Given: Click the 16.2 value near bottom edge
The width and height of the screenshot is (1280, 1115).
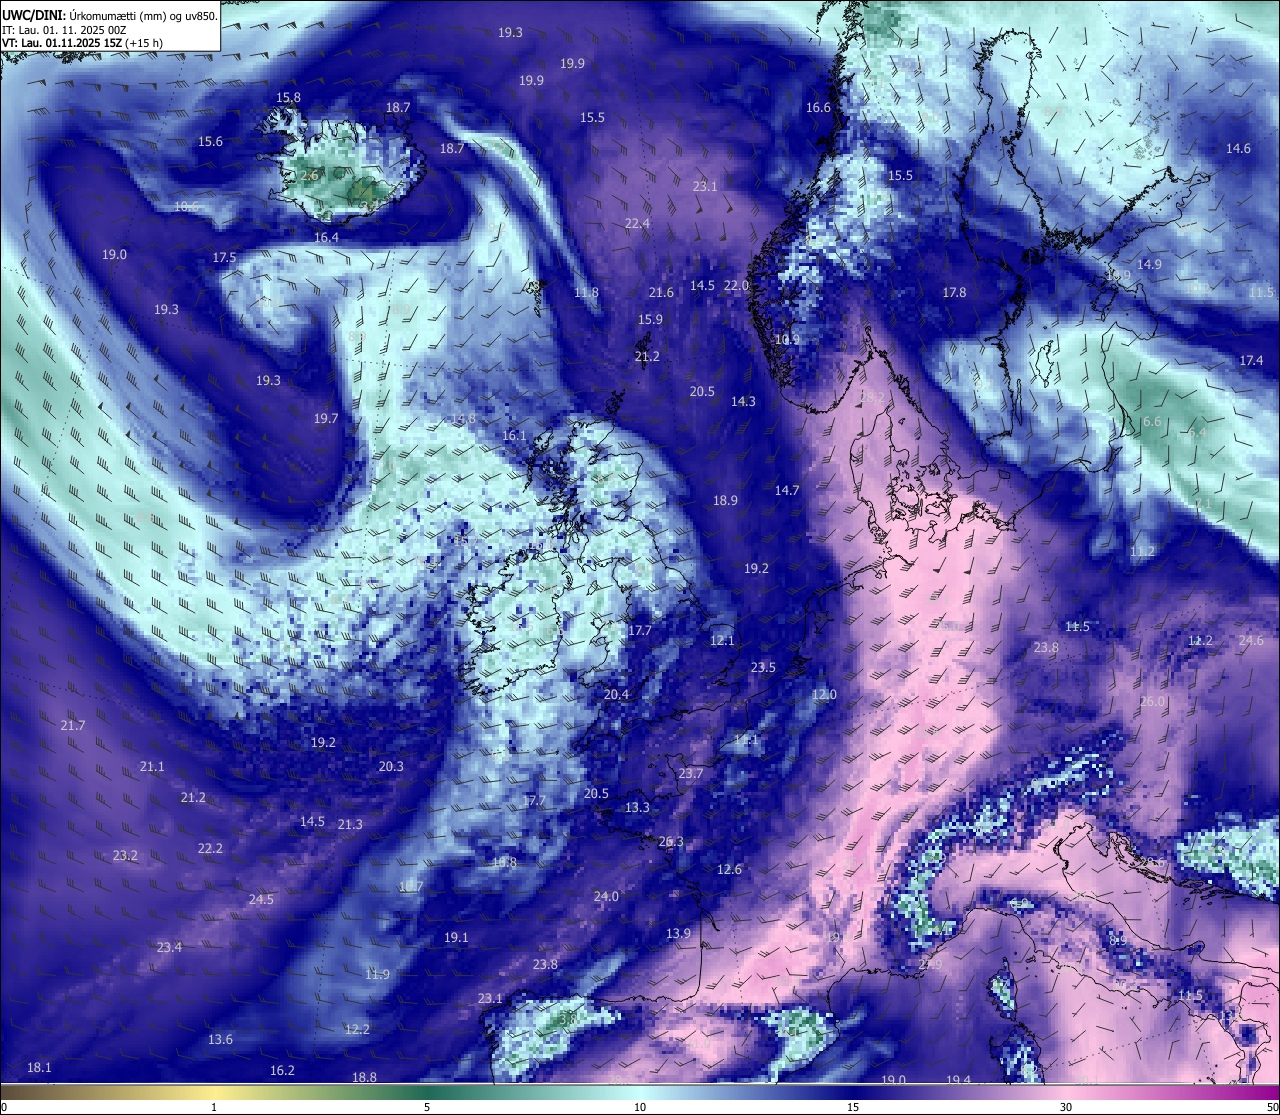Looking at the screenshot, I should [x=282, y=1070].
